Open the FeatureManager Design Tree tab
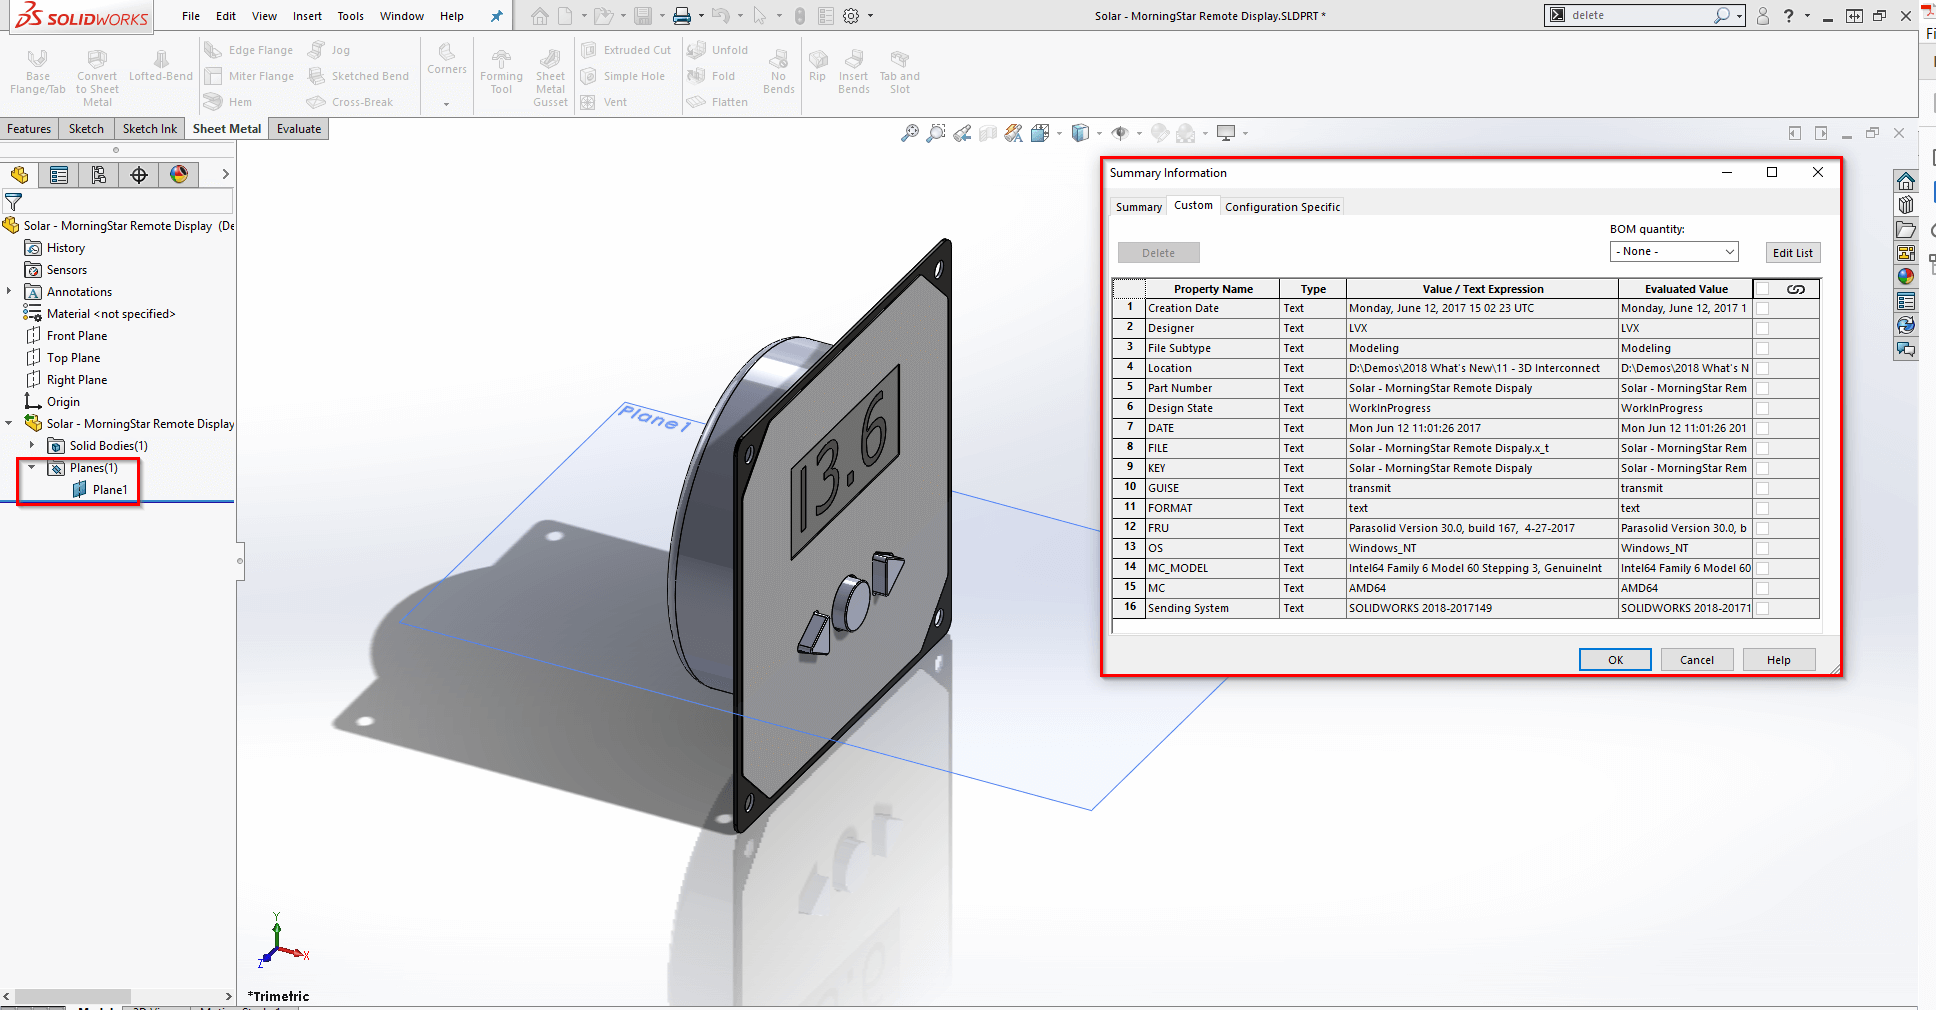The width and height of the screenshot is (1936, 1010). pyautogui.click(x=20, y=175)
